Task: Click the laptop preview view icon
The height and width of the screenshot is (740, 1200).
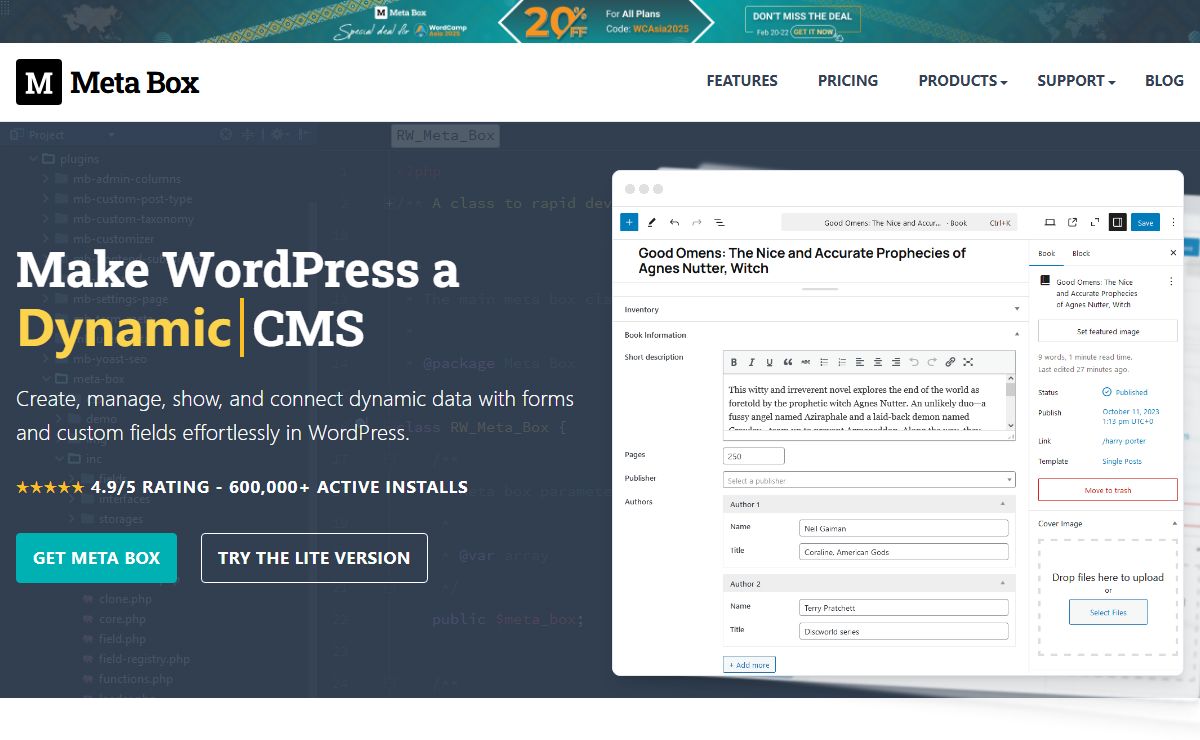Action: 1050,222
